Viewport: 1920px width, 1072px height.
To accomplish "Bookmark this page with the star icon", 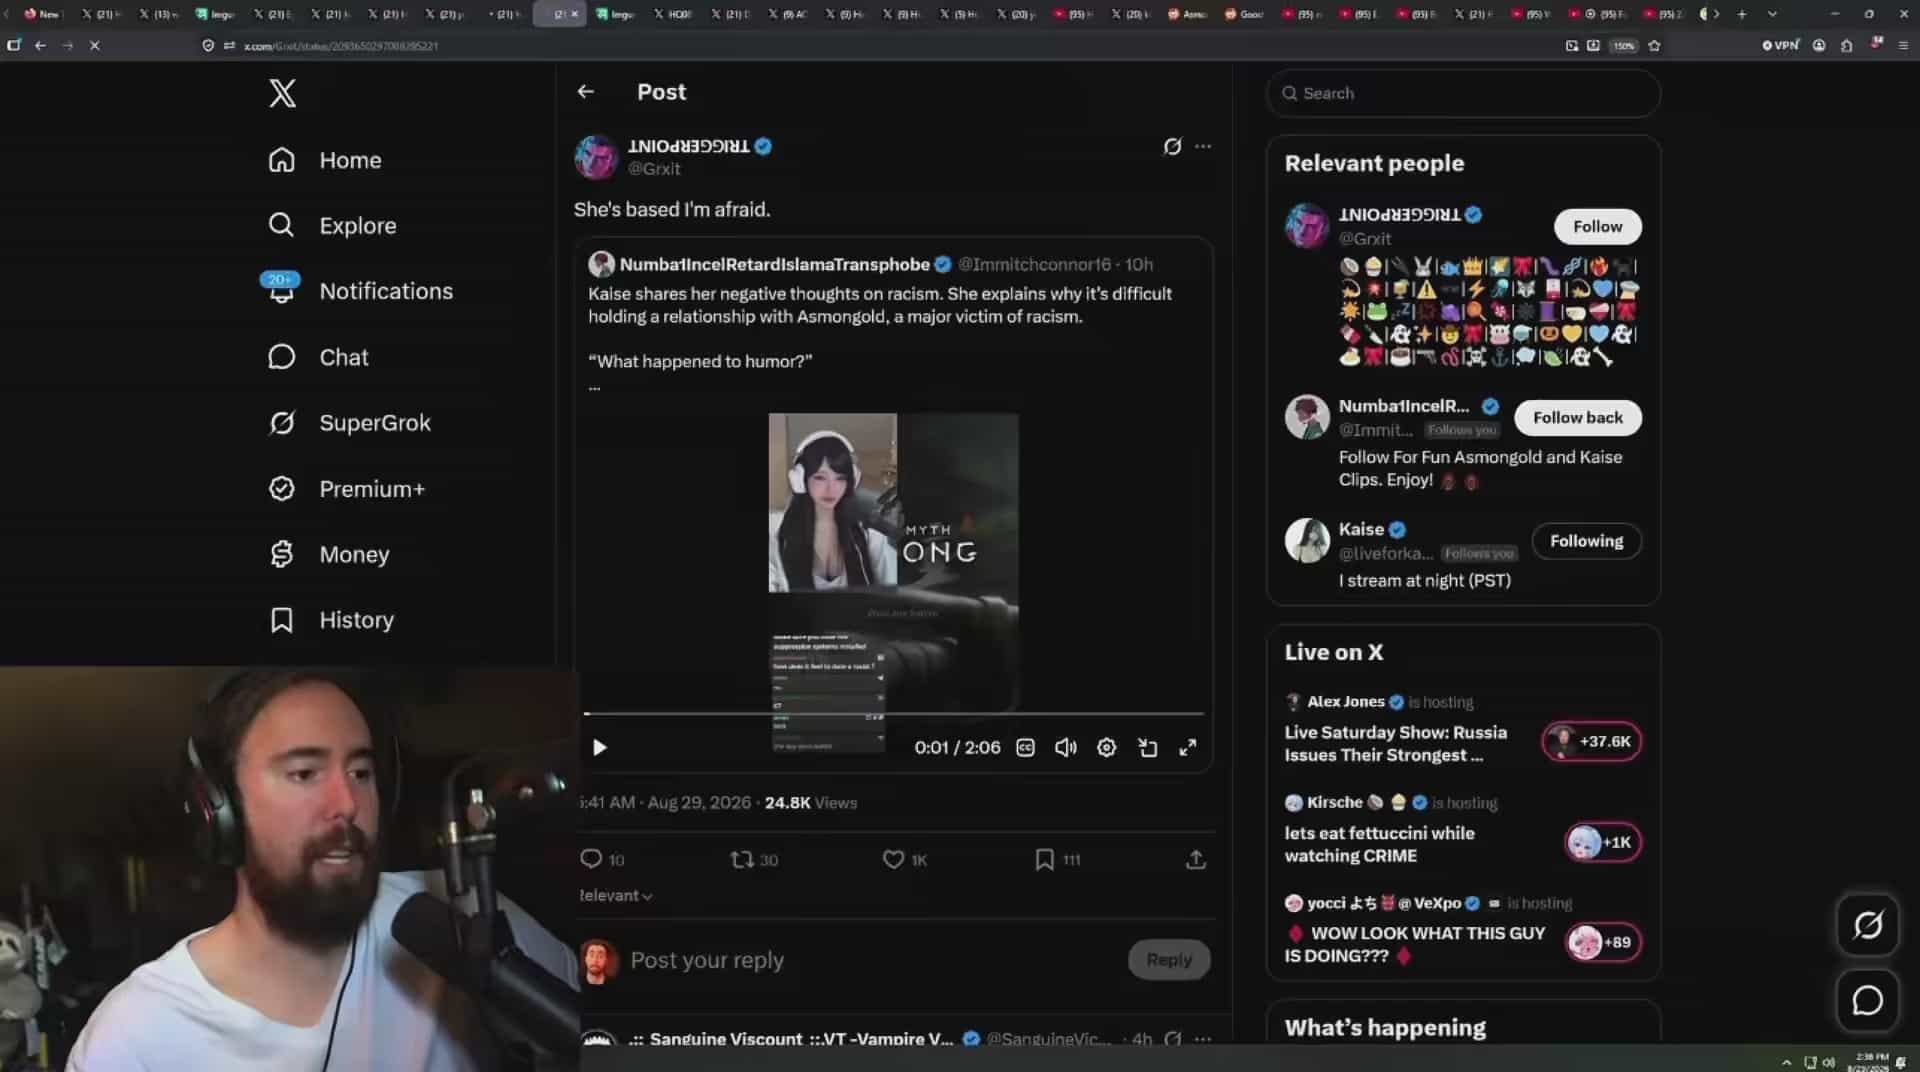I will (1654, 45).
